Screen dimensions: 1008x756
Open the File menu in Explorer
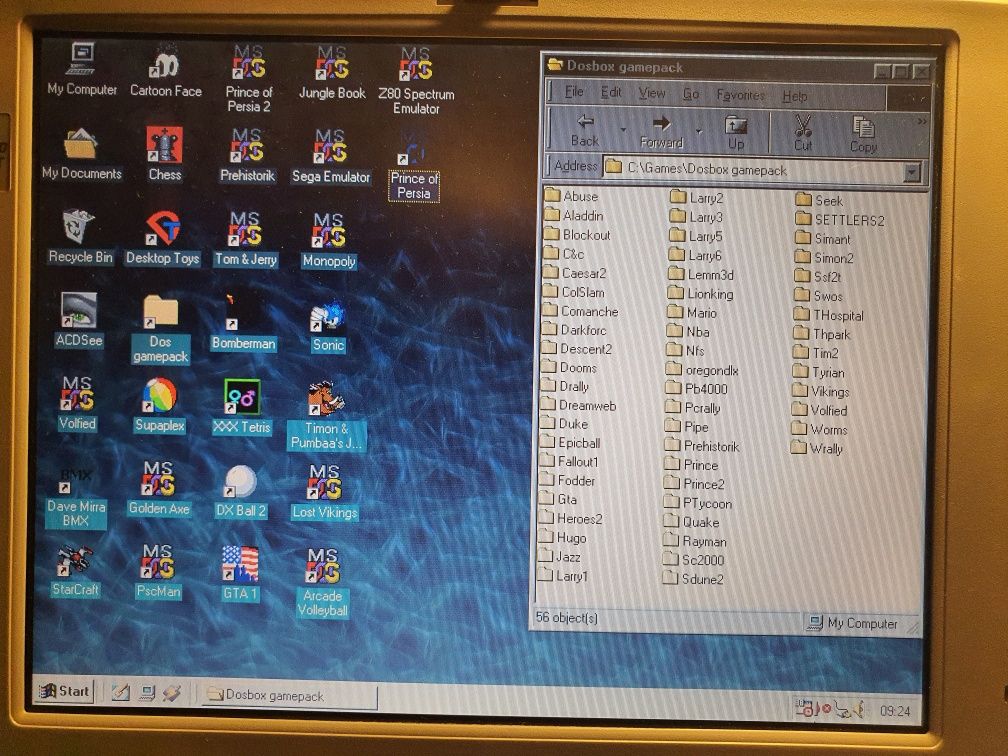pos(573,92)
